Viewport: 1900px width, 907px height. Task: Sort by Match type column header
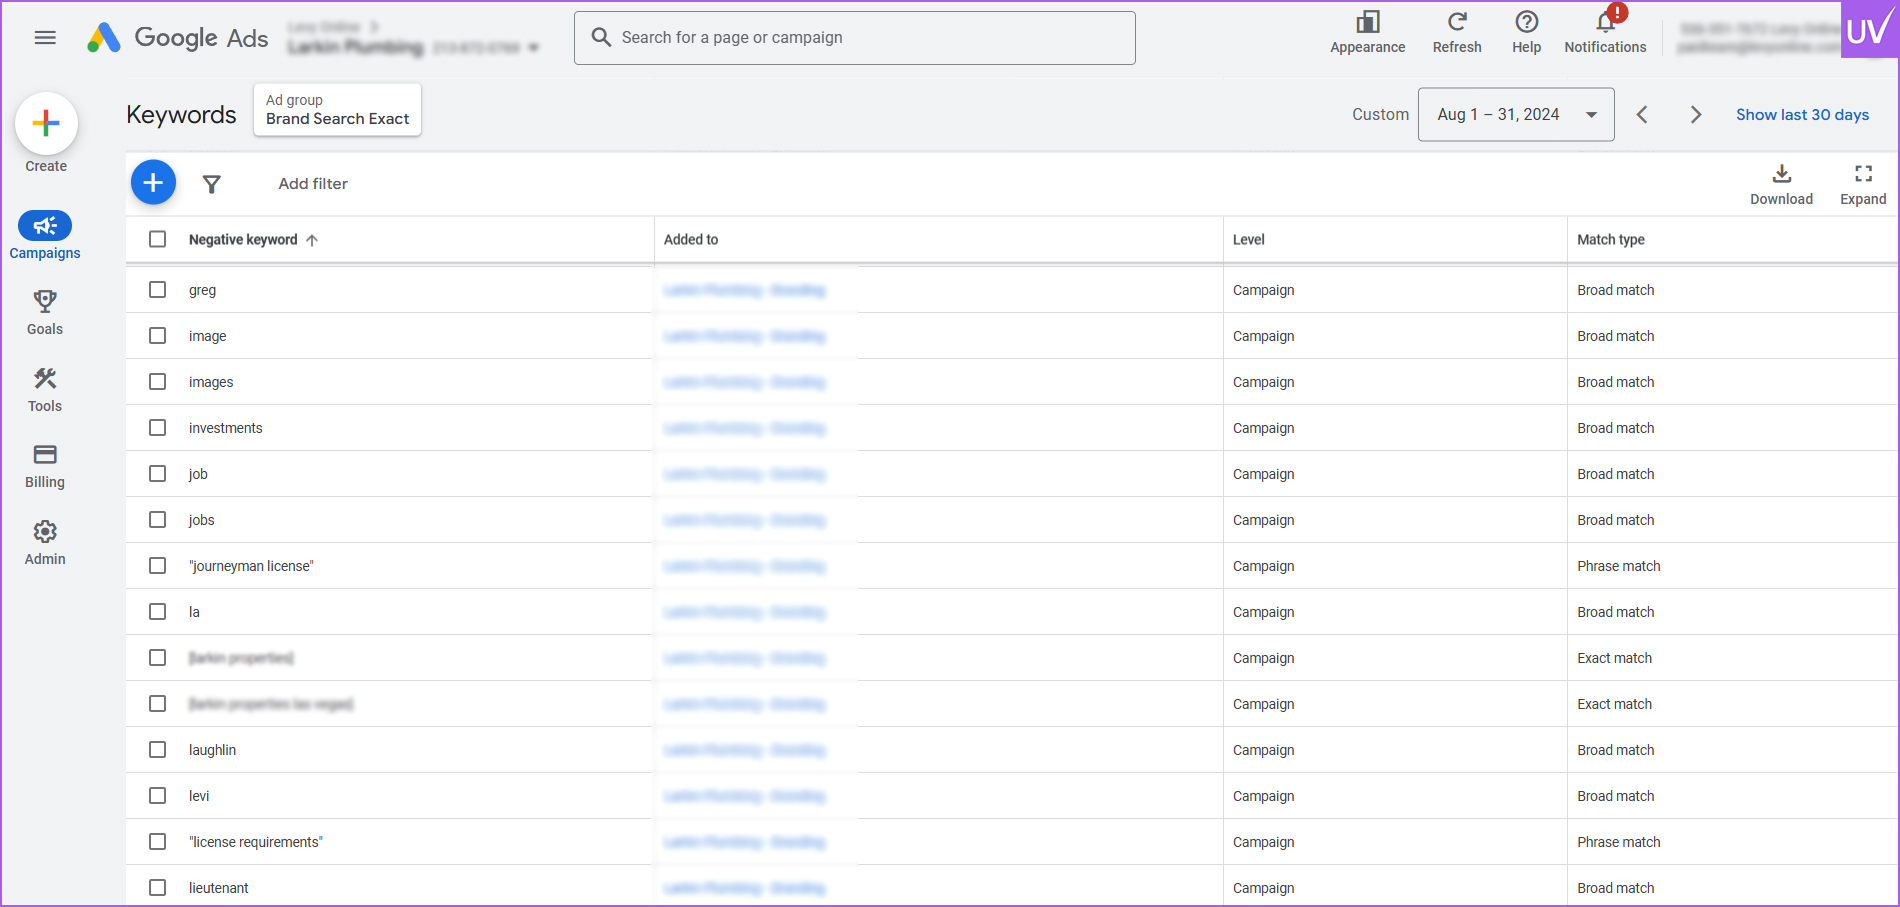point(1610,240)
